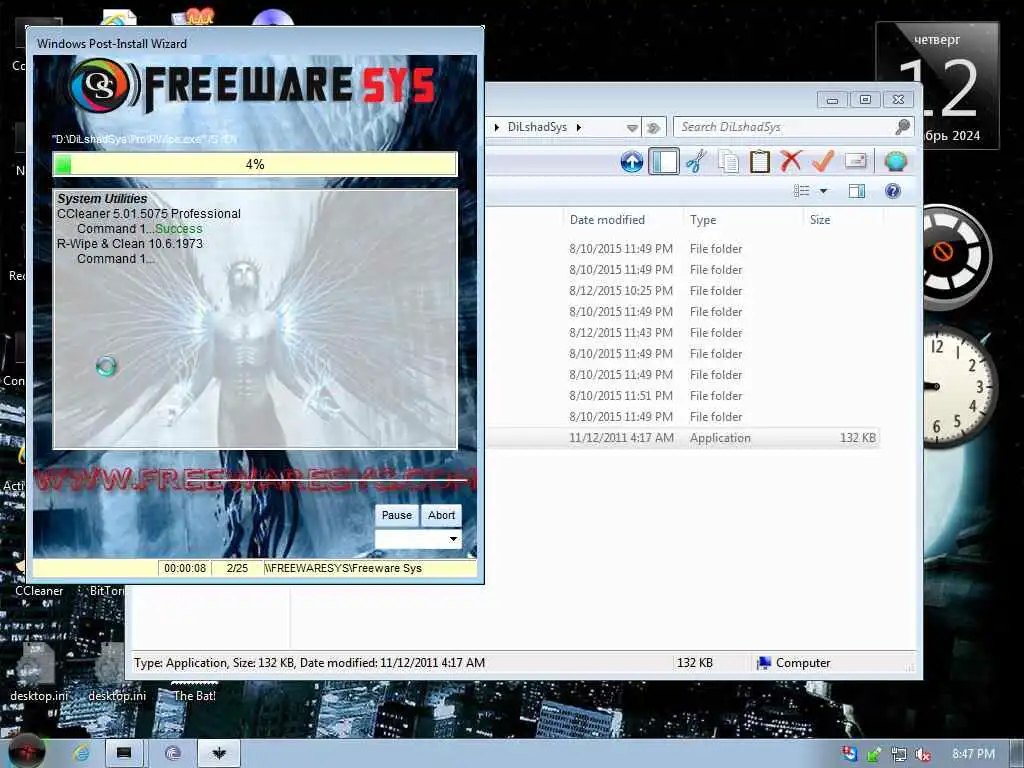Image resolution: width=1024 pixels, height=768 pixels.
Task: Click the orange checkmark Properties icon
Action: point(823,161)
